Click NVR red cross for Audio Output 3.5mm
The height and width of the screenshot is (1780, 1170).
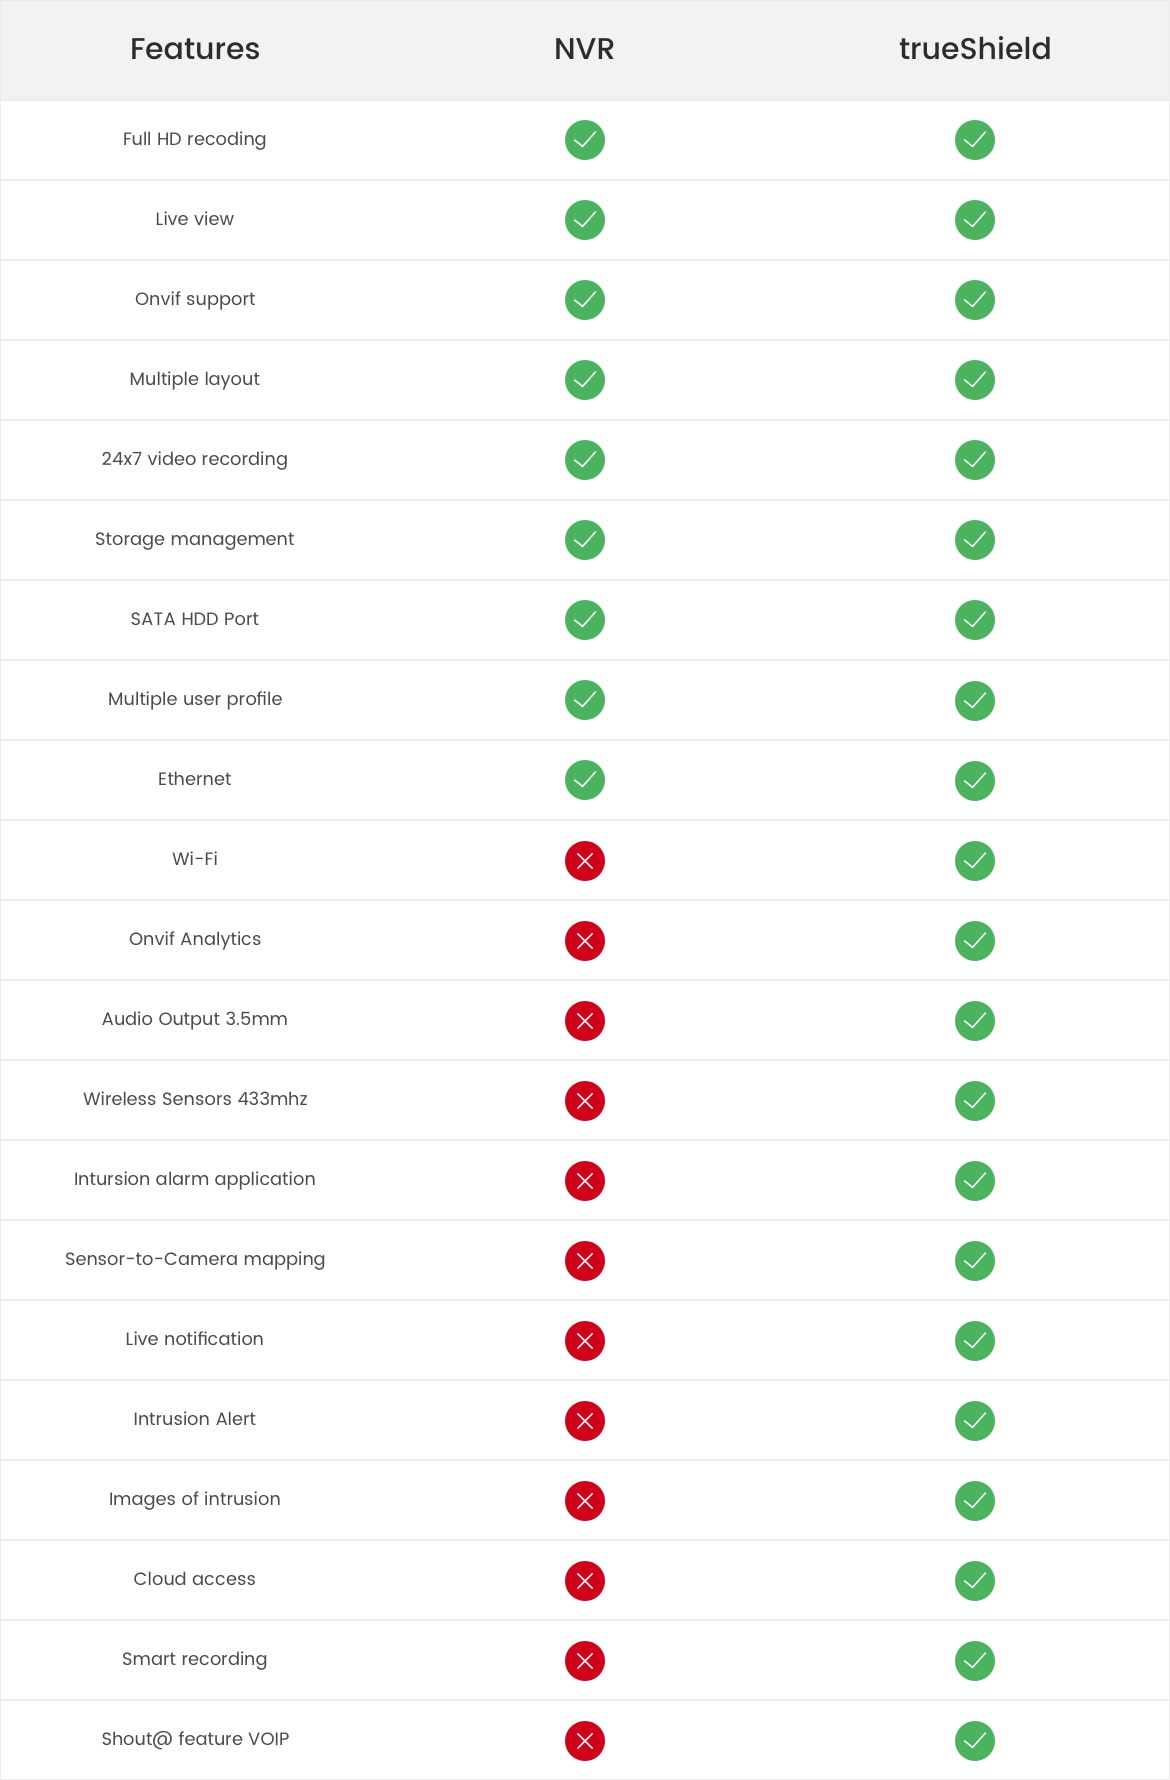pyautogui.click(x=585, y=1021)
